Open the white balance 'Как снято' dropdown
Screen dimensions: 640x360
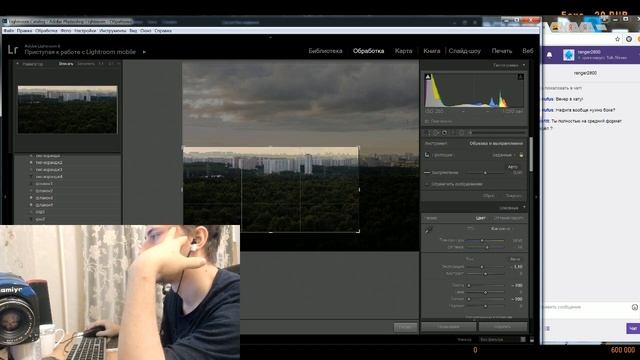[501, 229]
